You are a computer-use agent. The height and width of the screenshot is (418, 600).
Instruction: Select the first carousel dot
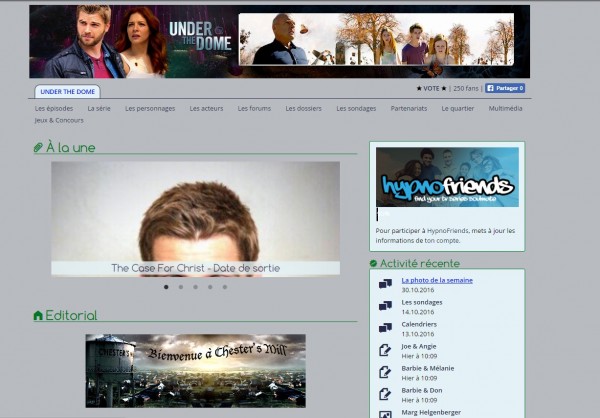[166, 287]
